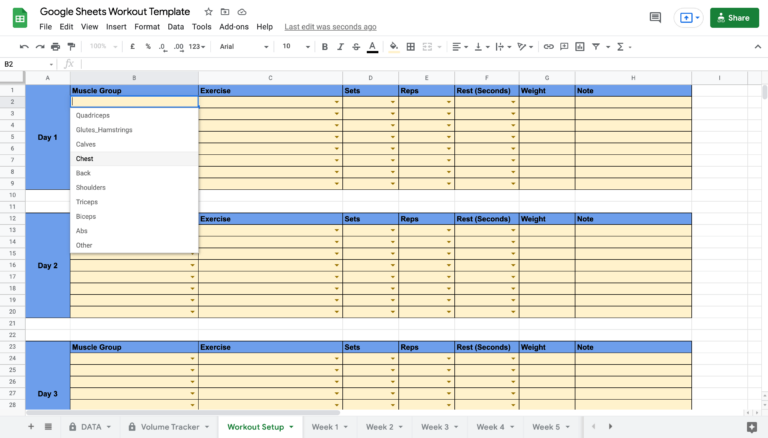The height and width of the screenshot is (438, 768).
Task: Open the File menu
Action: pyautogui.click(x=46, y=27)
